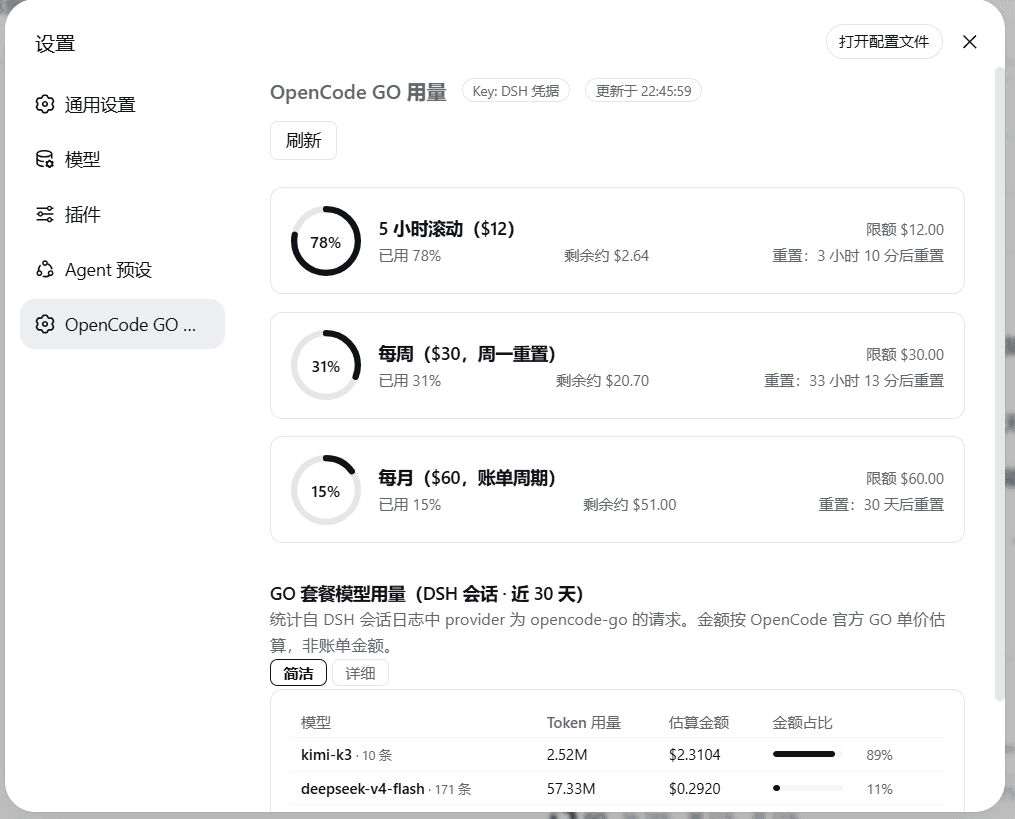1015x819 pixels.
Task: Click the 33 小时 13 分后重置 text
Action: (x=876, y=381)
